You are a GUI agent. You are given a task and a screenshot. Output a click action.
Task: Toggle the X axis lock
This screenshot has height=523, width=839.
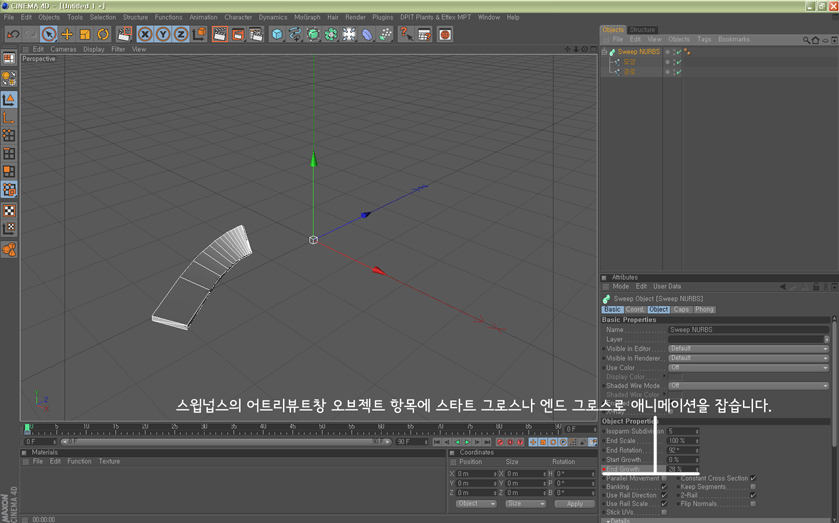pyautogui.click(x=144, y=34)
